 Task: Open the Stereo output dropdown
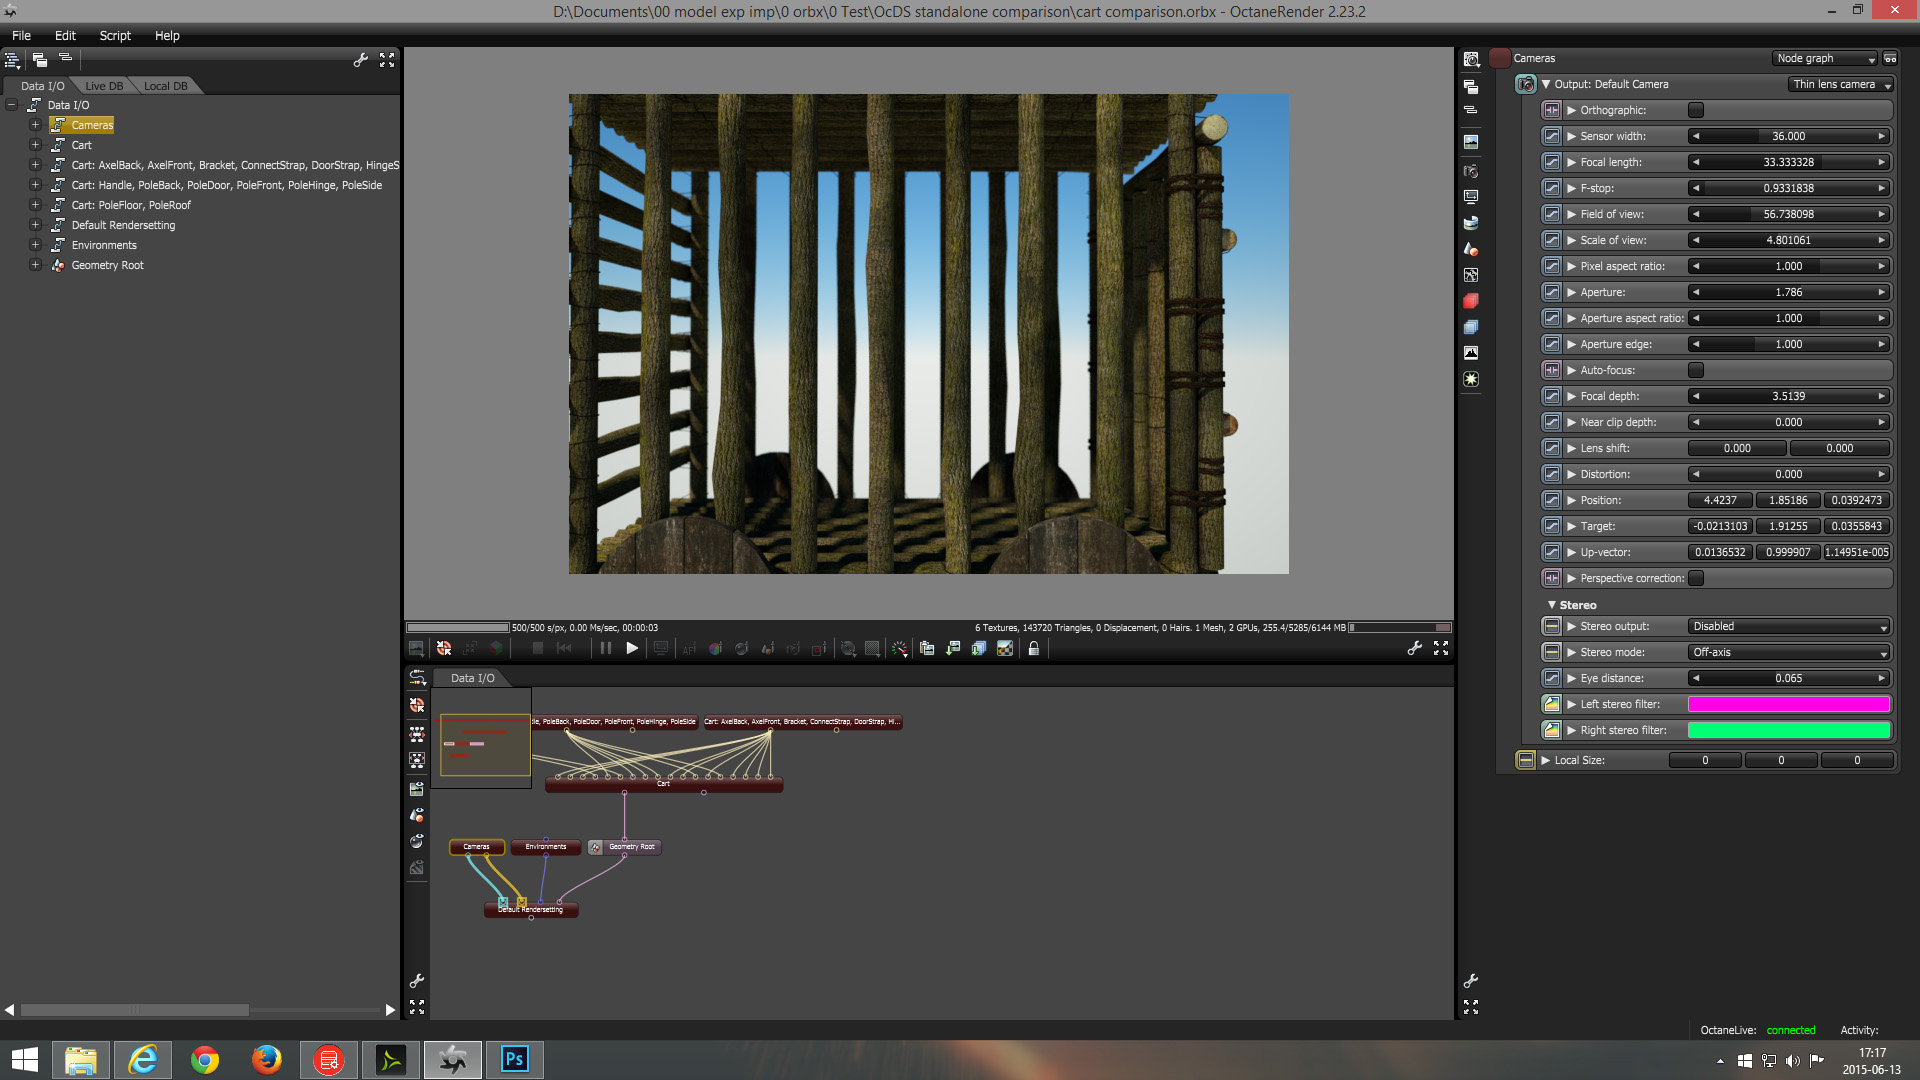[1789, 627]
